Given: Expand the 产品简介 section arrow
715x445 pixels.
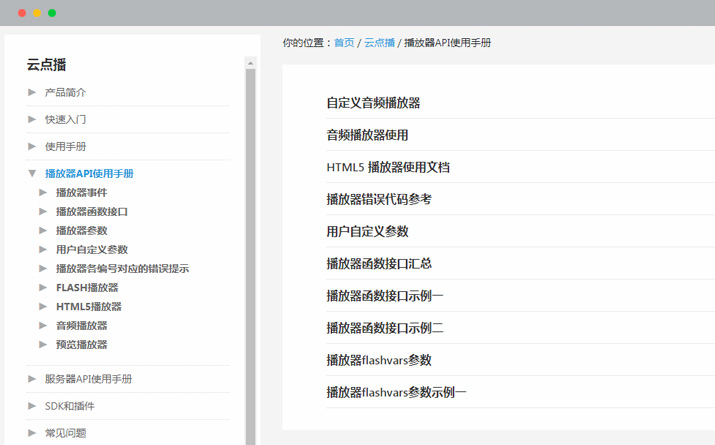Looking at the screenshot, I should (x=32, y=93).
